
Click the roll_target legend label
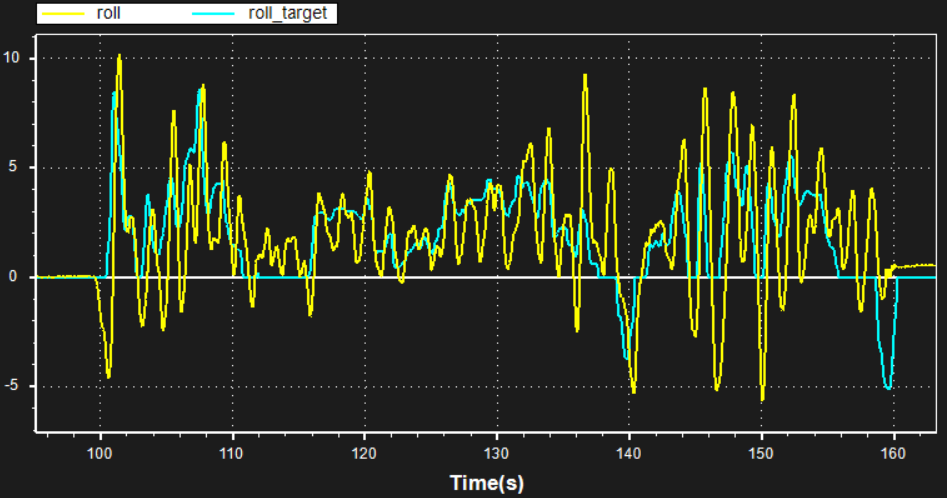point(287,13)
